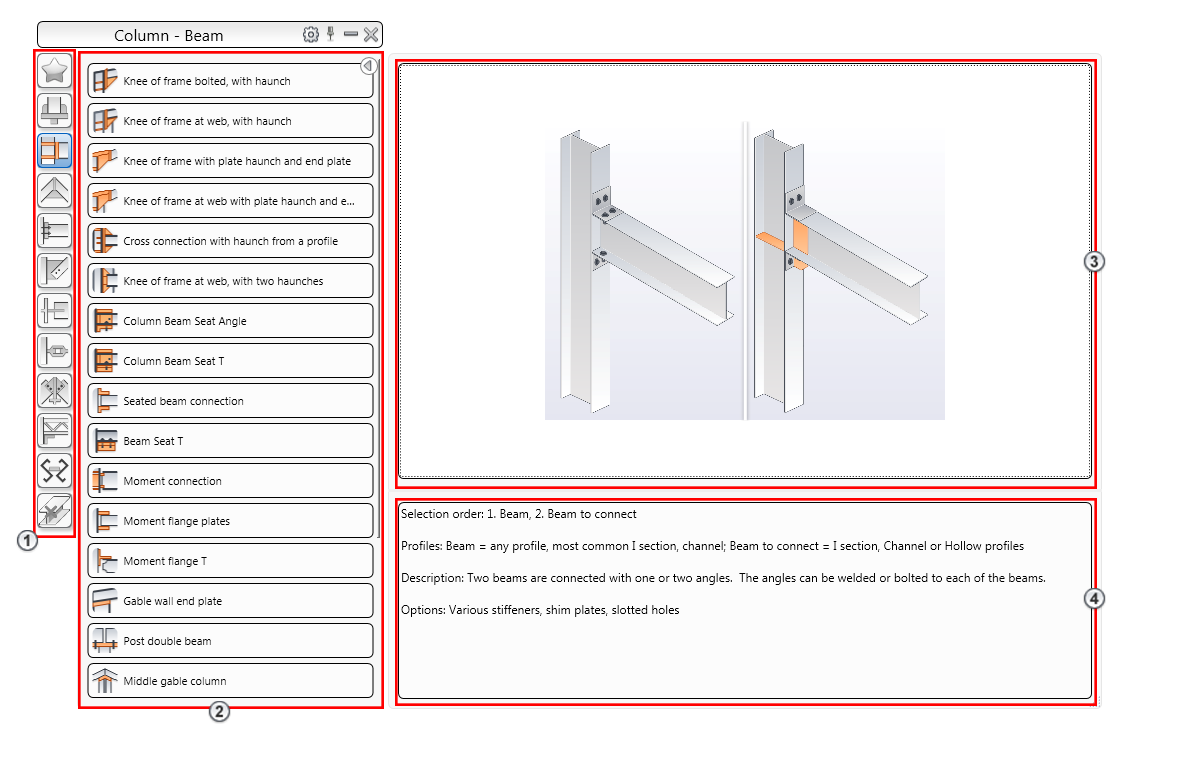Pick the Middle gable column component
Viewport: 1182px width, 761px height.
[230, 680]
